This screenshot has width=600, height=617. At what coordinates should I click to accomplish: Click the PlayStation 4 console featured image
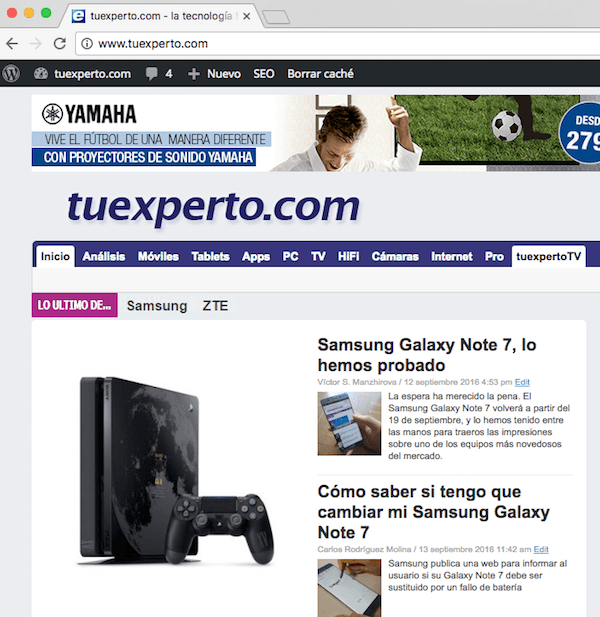tap(175, 470)
